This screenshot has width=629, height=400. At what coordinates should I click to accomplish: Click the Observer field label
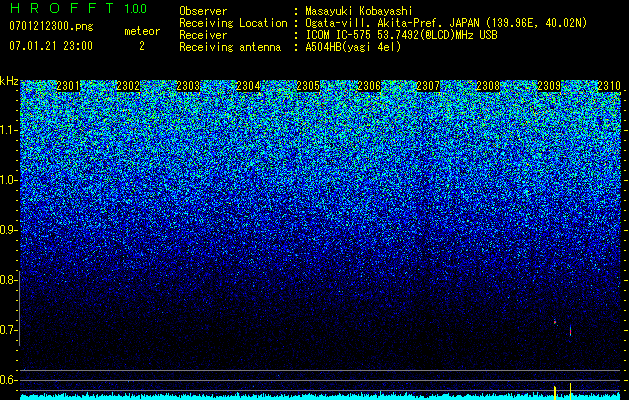tap(203, 11)
